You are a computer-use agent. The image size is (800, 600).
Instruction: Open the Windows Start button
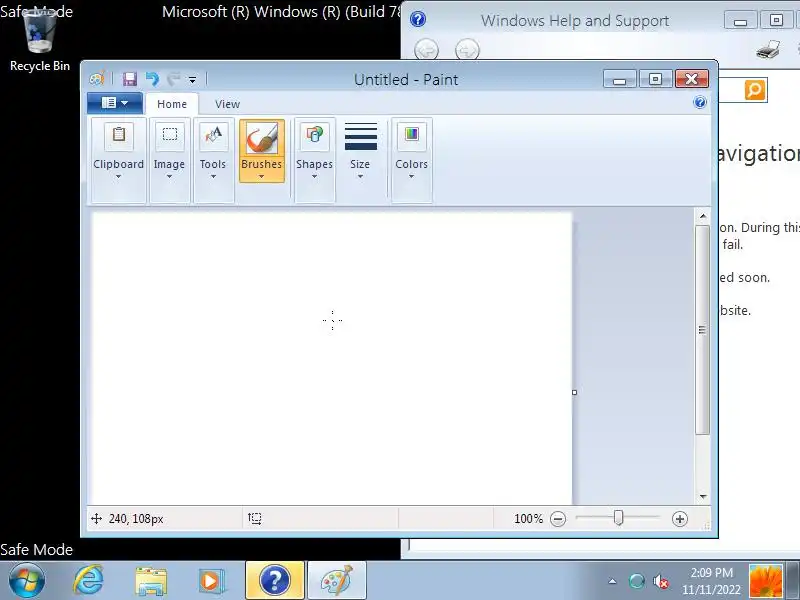click(27, 581)
